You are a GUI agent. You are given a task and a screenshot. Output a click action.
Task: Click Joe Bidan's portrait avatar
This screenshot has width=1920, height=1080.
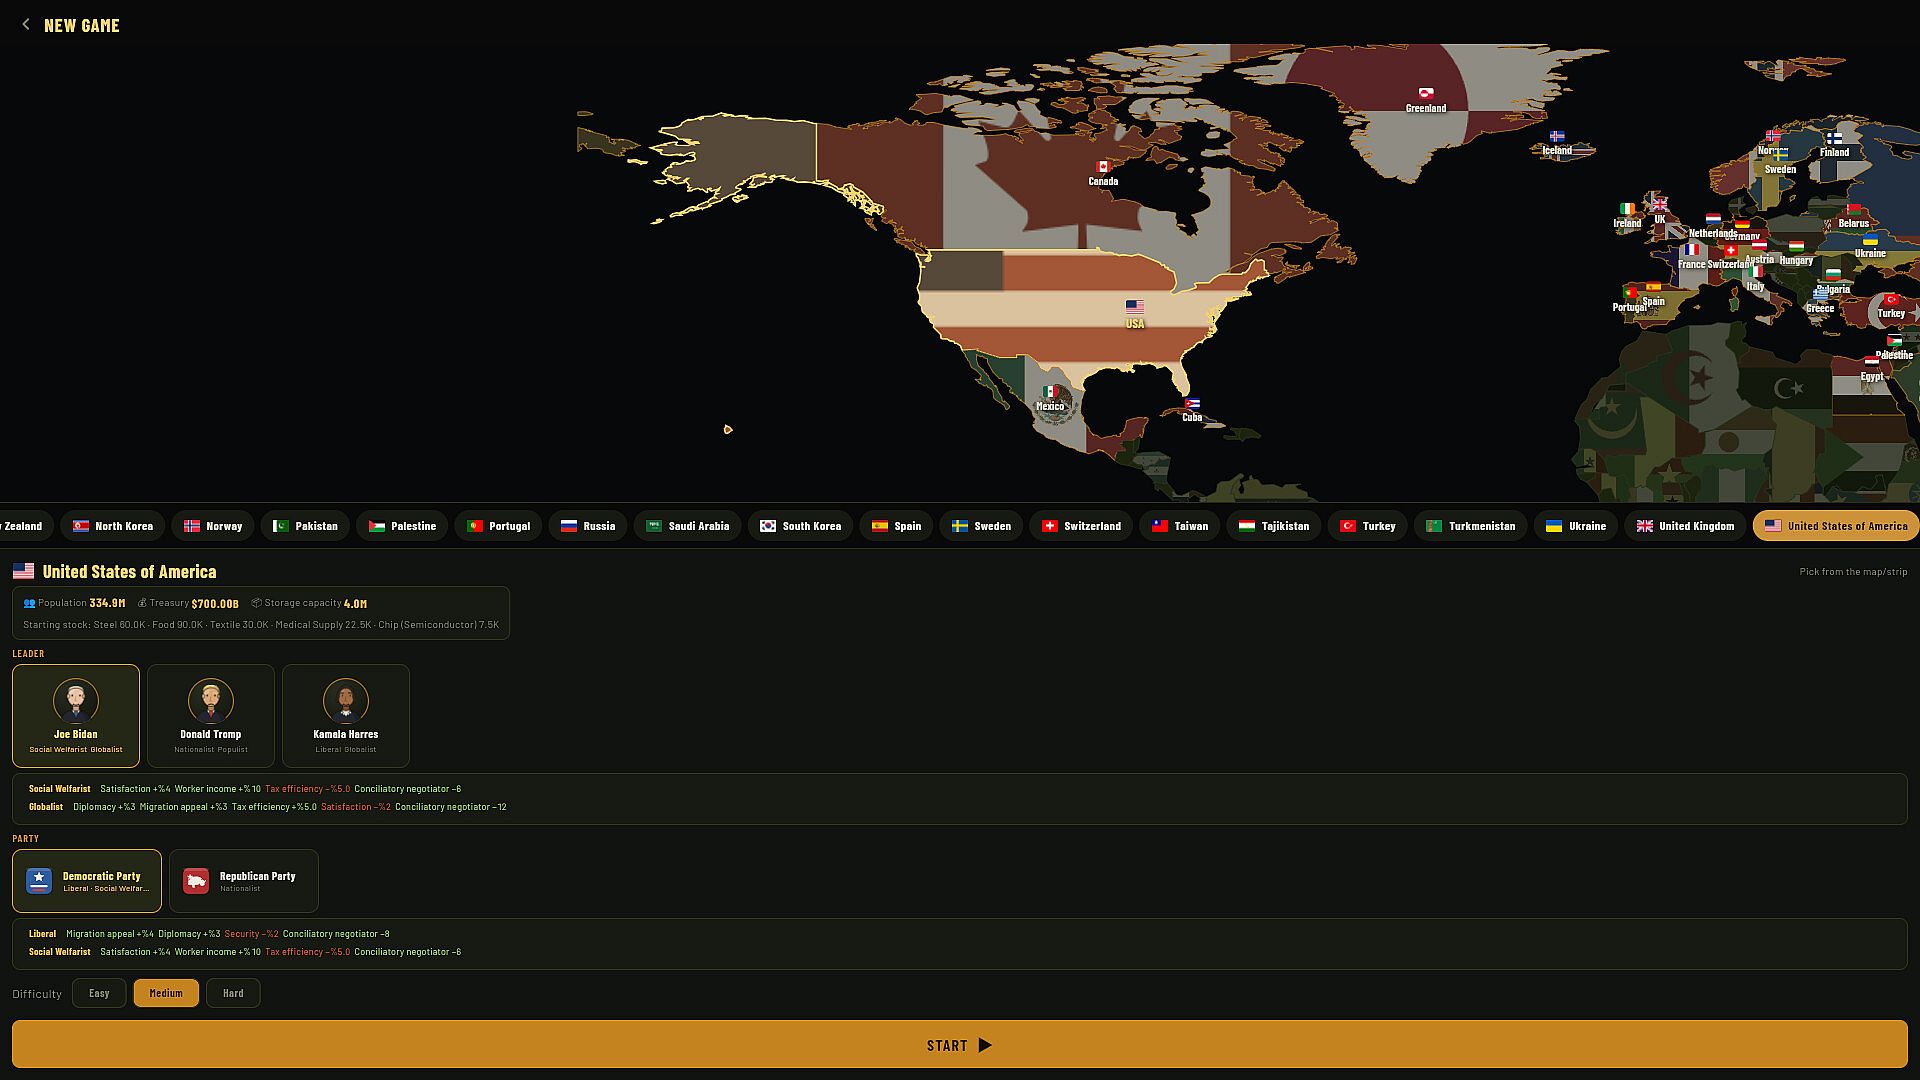tap(76, 701)
